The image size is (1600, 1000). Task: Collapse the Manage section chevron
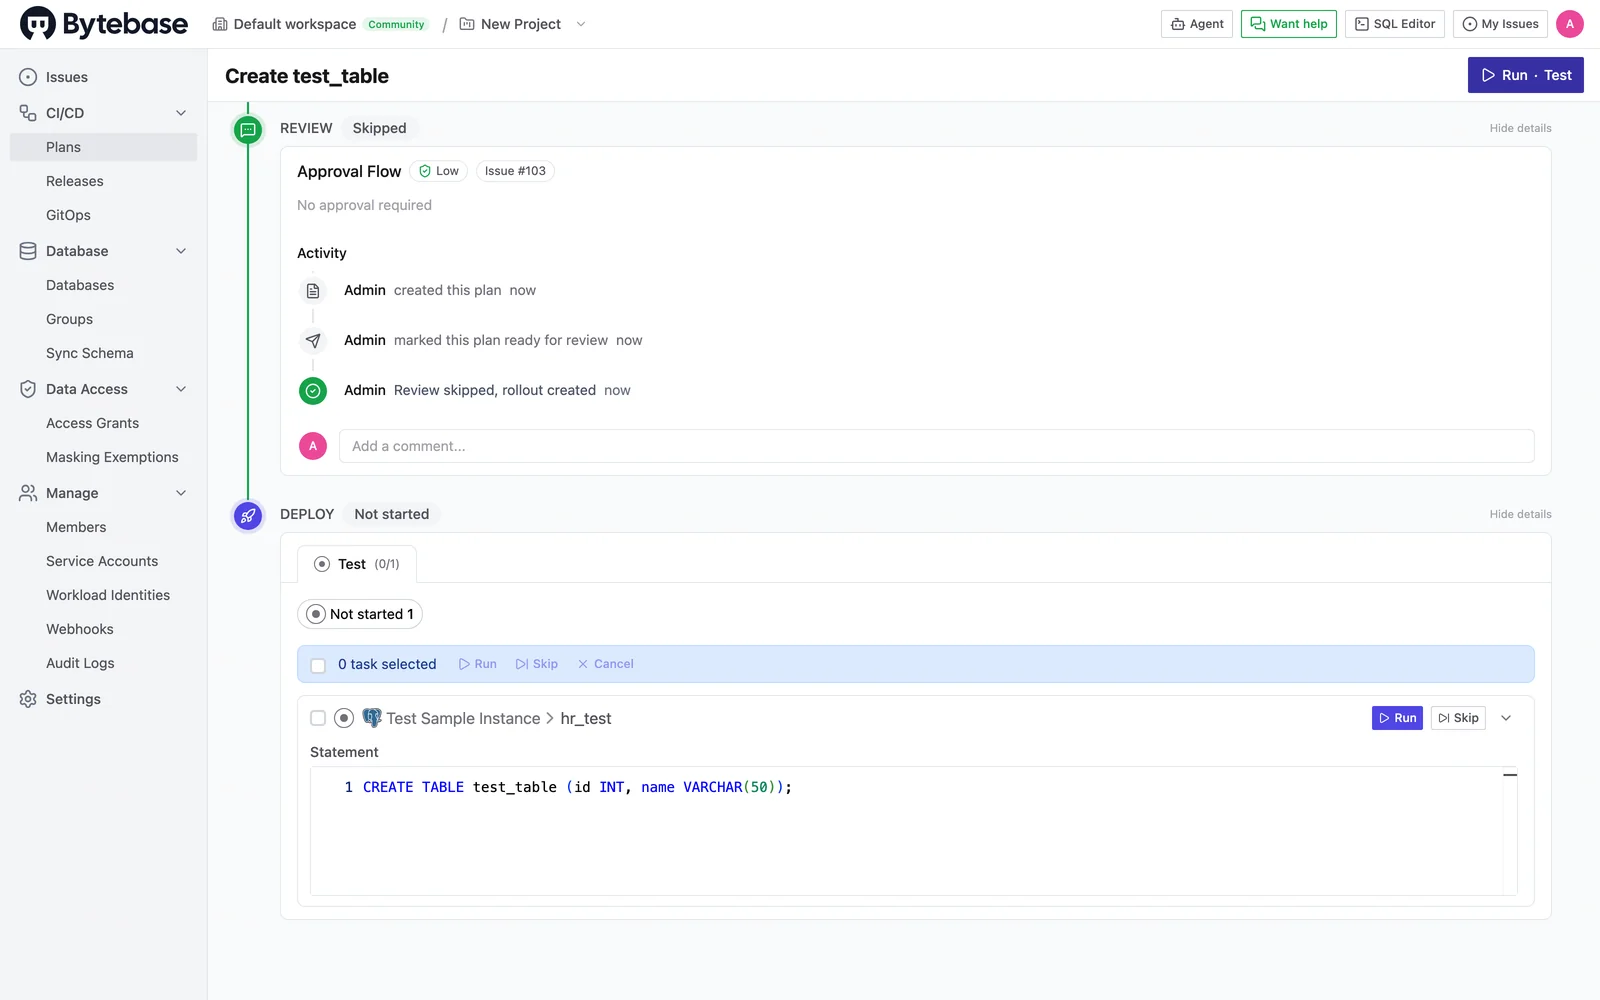click(181, 493)
